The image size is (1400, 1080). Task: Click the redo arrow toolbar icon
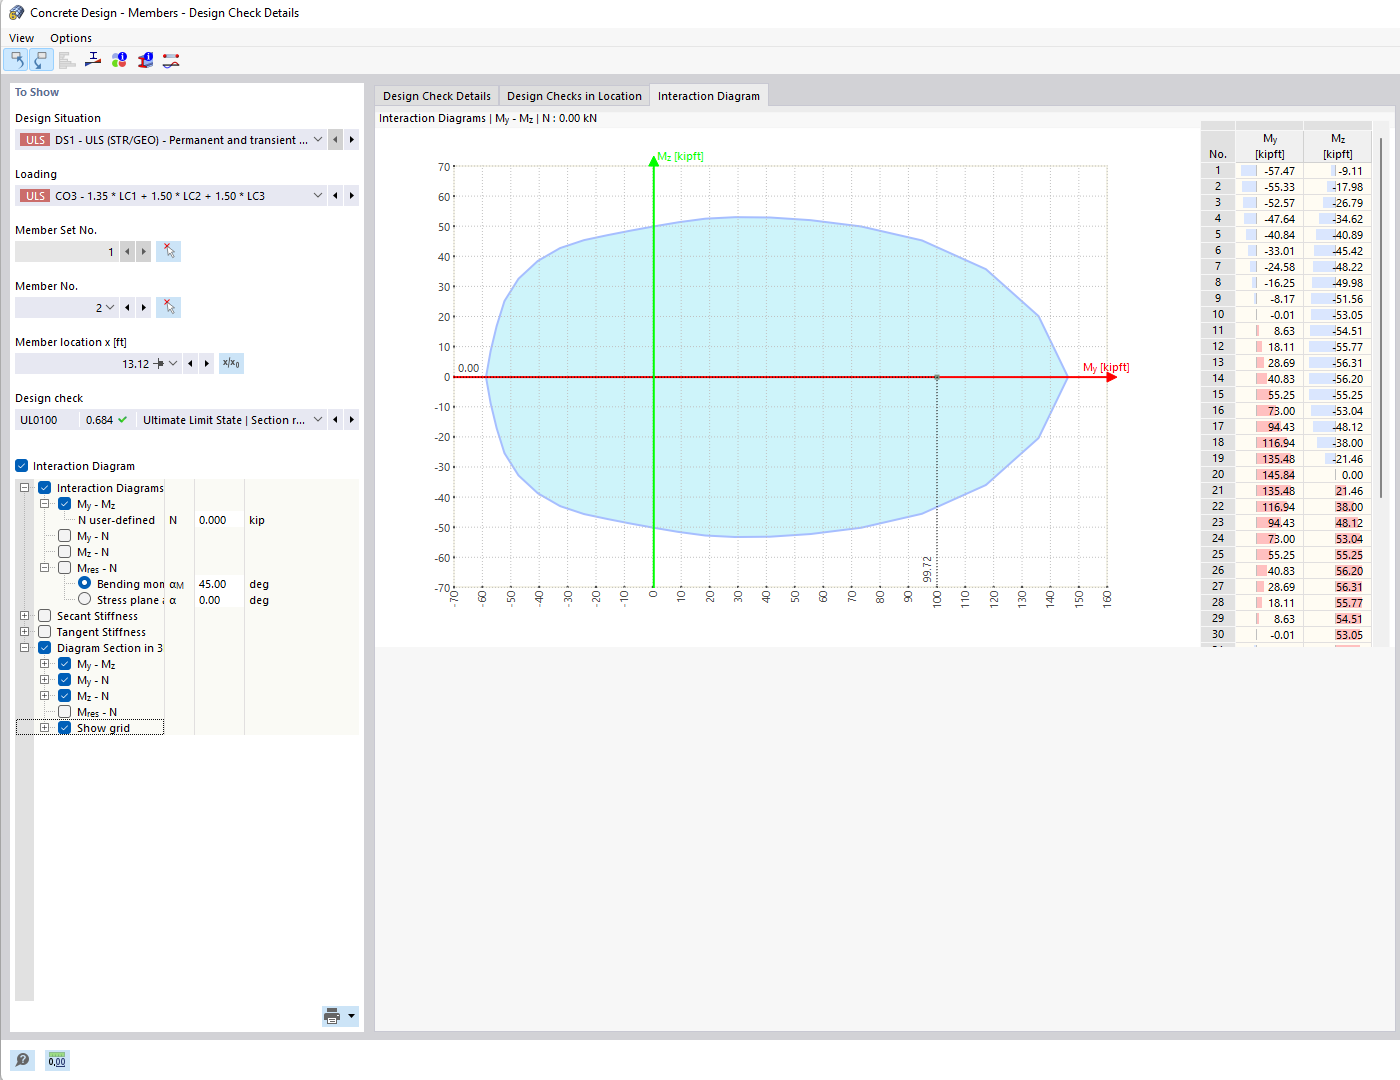[x=40, y=59]
